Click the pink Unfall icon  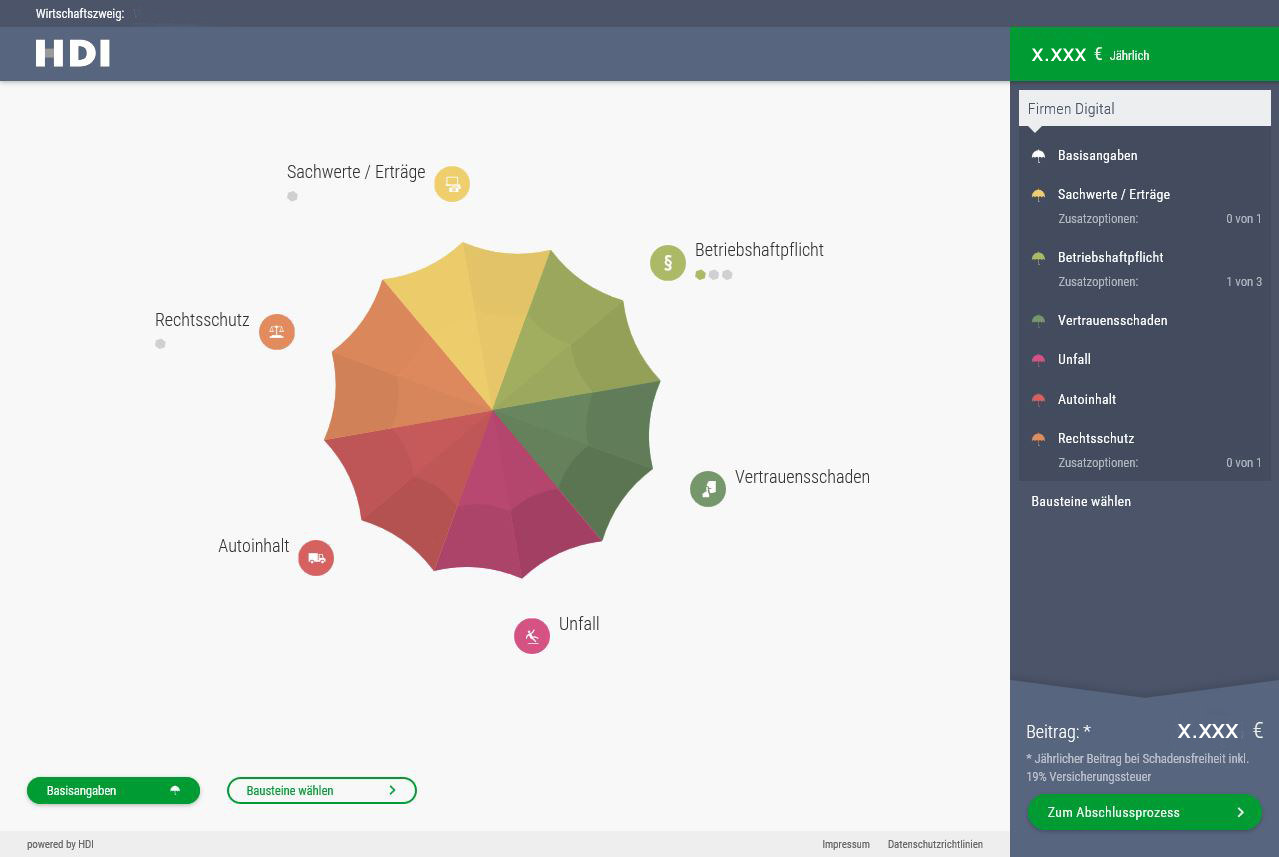coord(532,636)
